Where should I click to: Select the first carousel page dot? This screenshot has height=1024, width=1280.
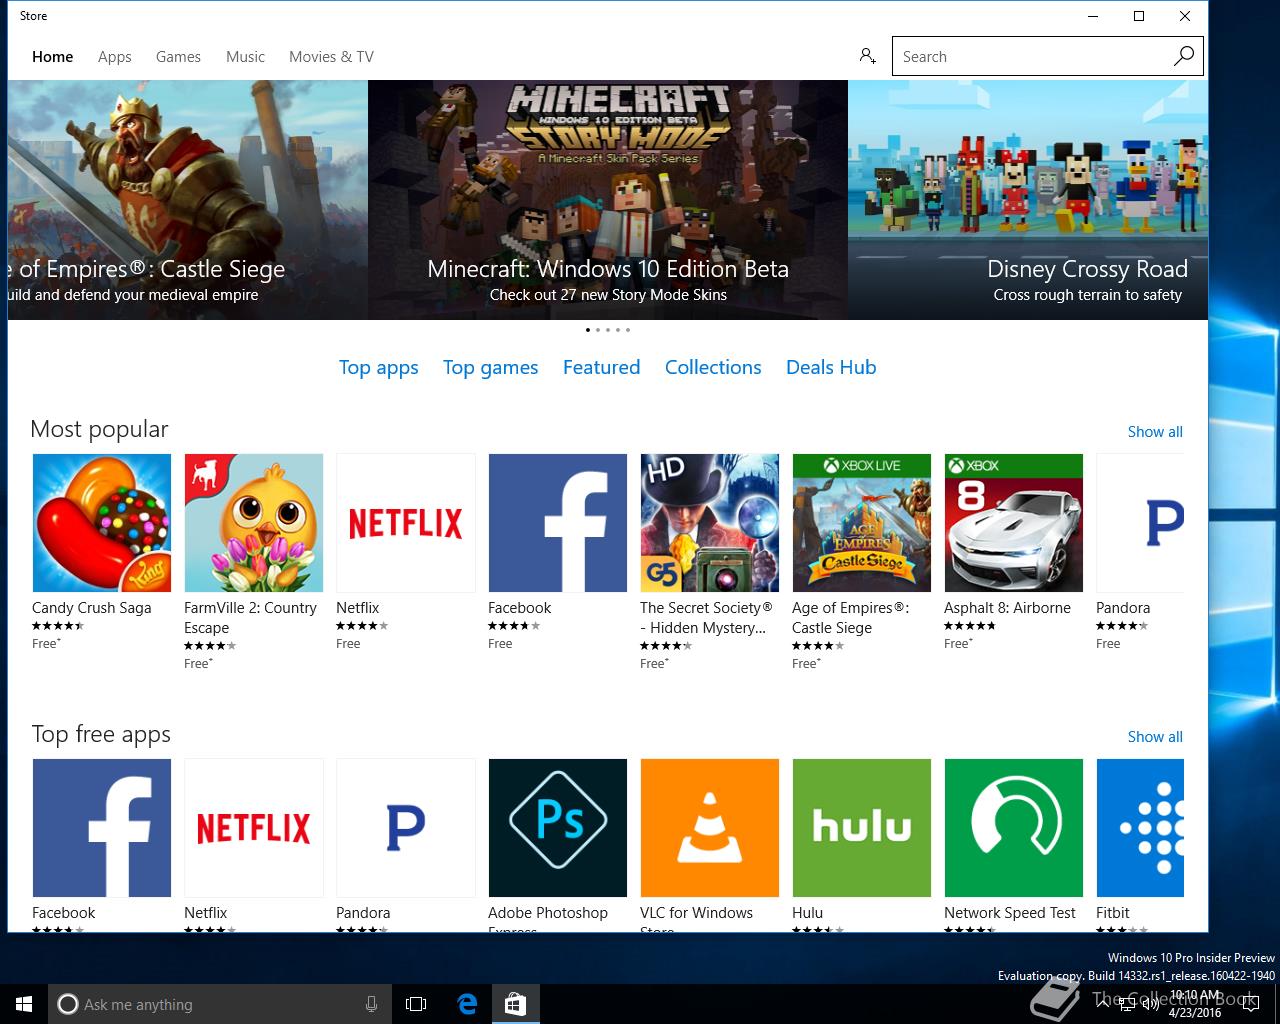[x=588, y=329]
